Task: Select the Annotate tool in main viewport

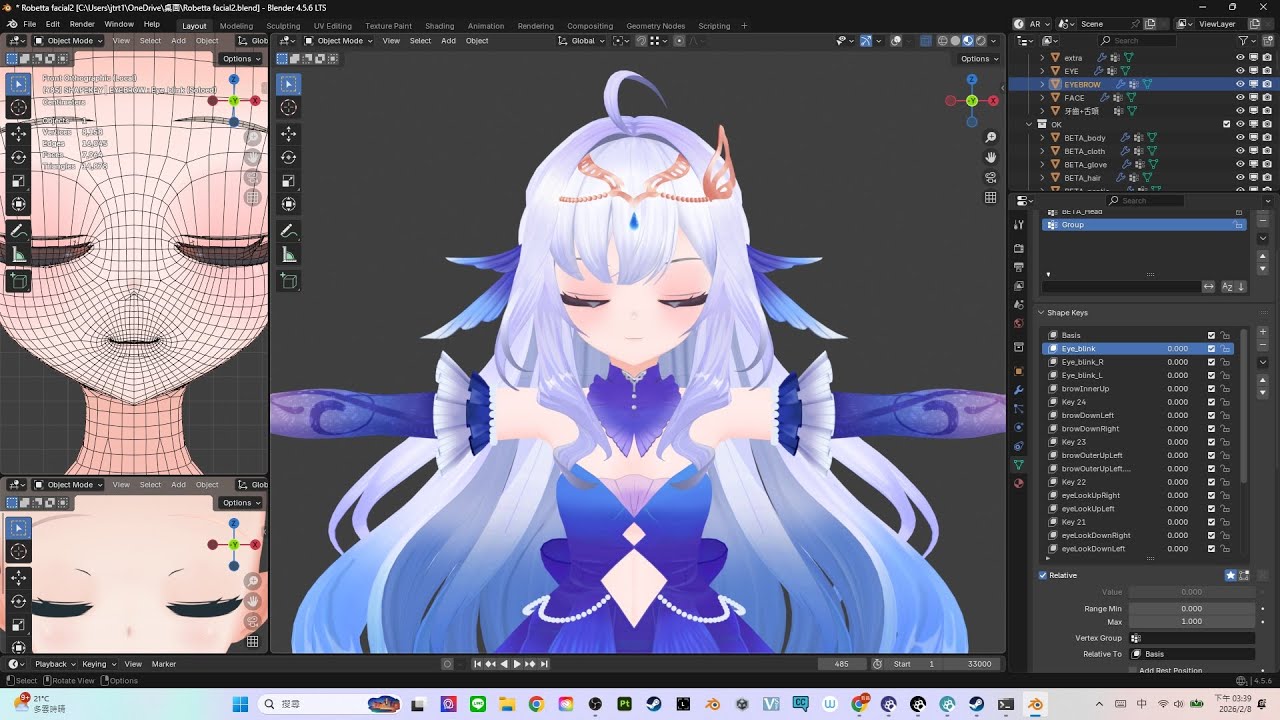Action: tap(288, 231)
